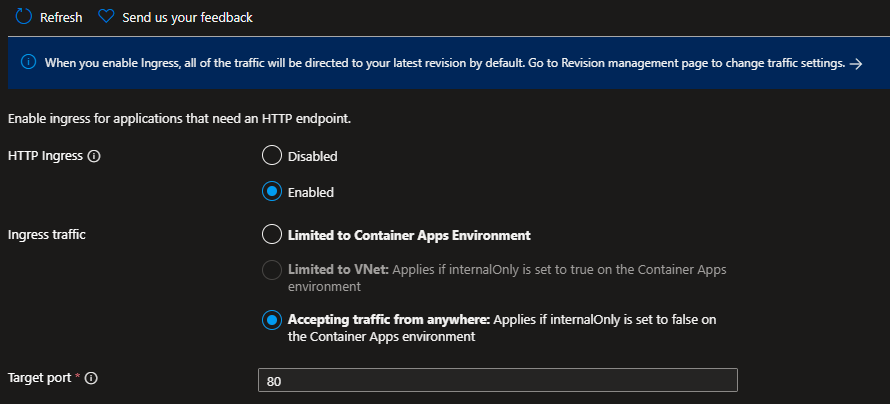
Task: Choose the Limited to VNet radio button
Action: [270, 270]
